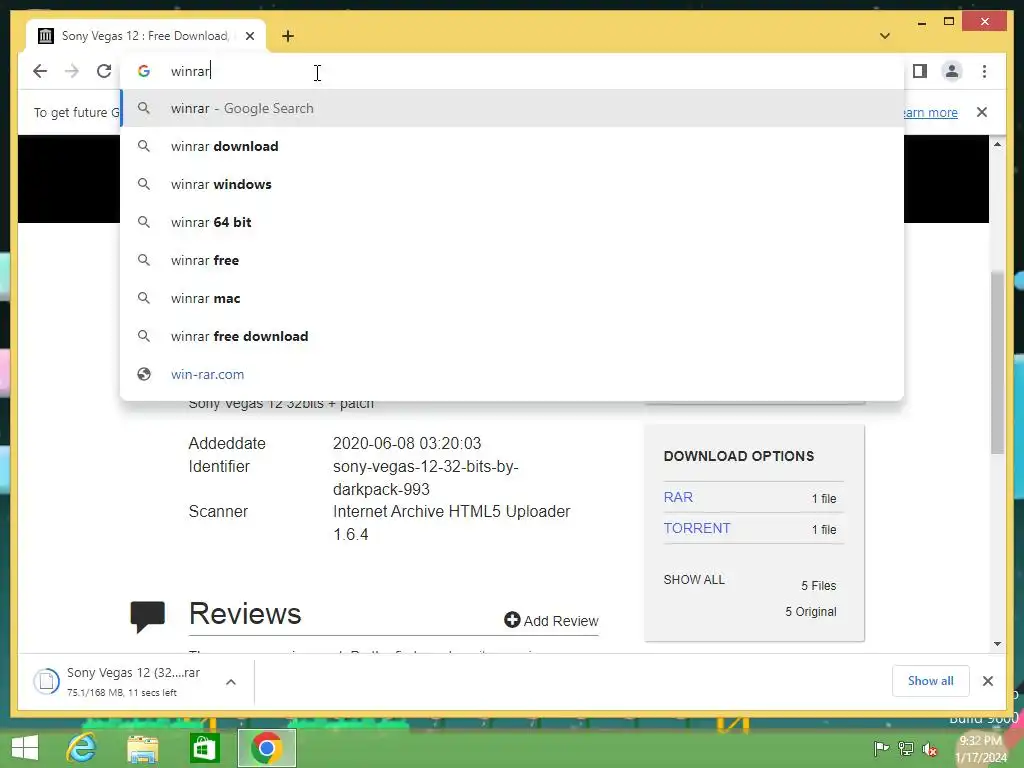The height and width of the screenshot is (768, 1024).
Task: Open Action Center flag icon
Action: coord(881,748)
